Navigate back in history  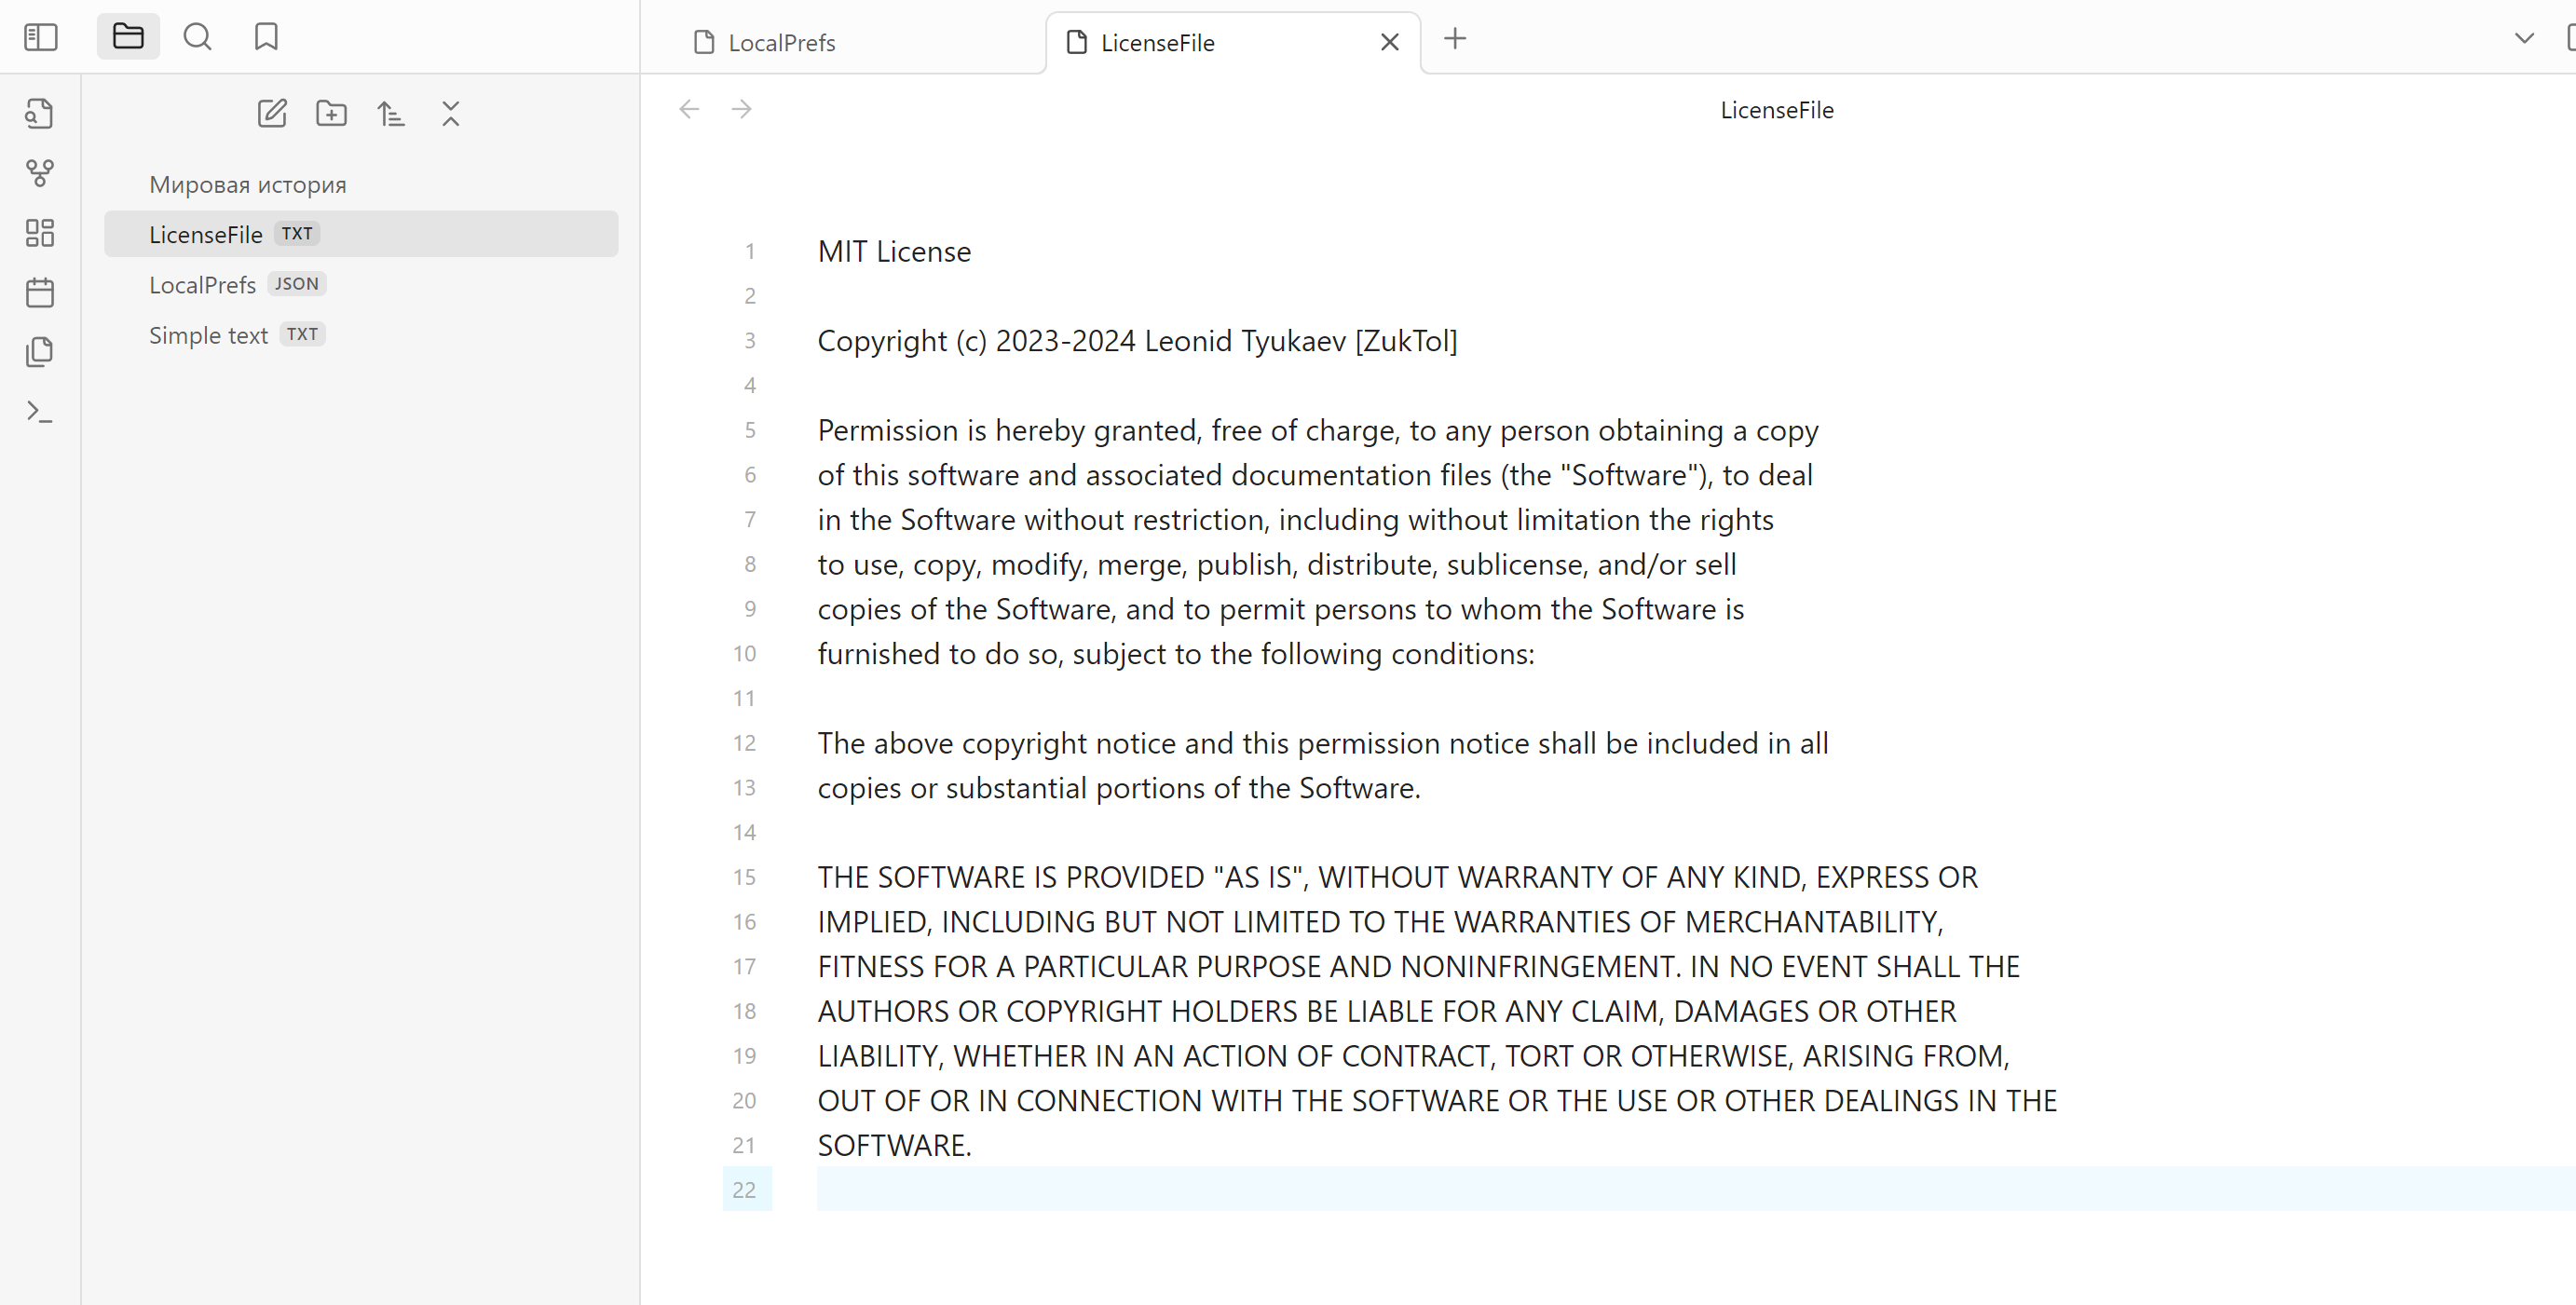click(689, 109)
